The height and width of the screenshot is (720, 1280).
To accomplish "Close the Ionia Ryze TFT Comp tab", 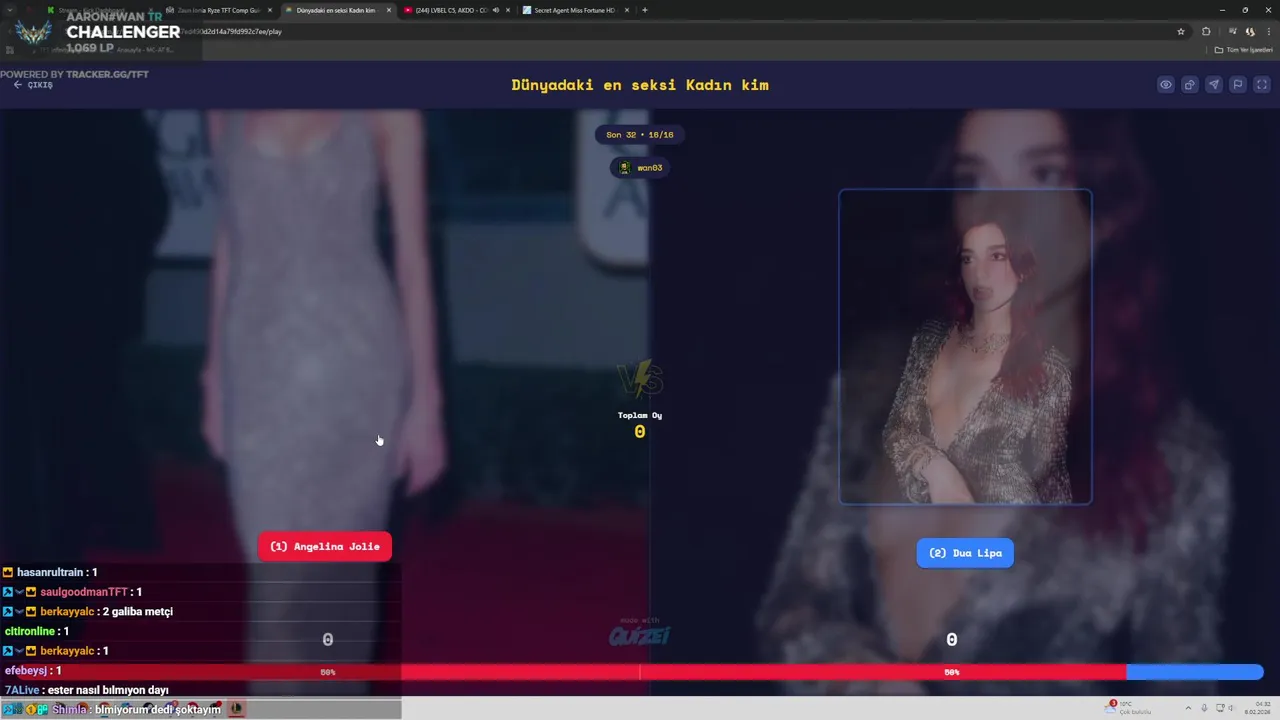I will pyautogui.click(x=270, y=10).
